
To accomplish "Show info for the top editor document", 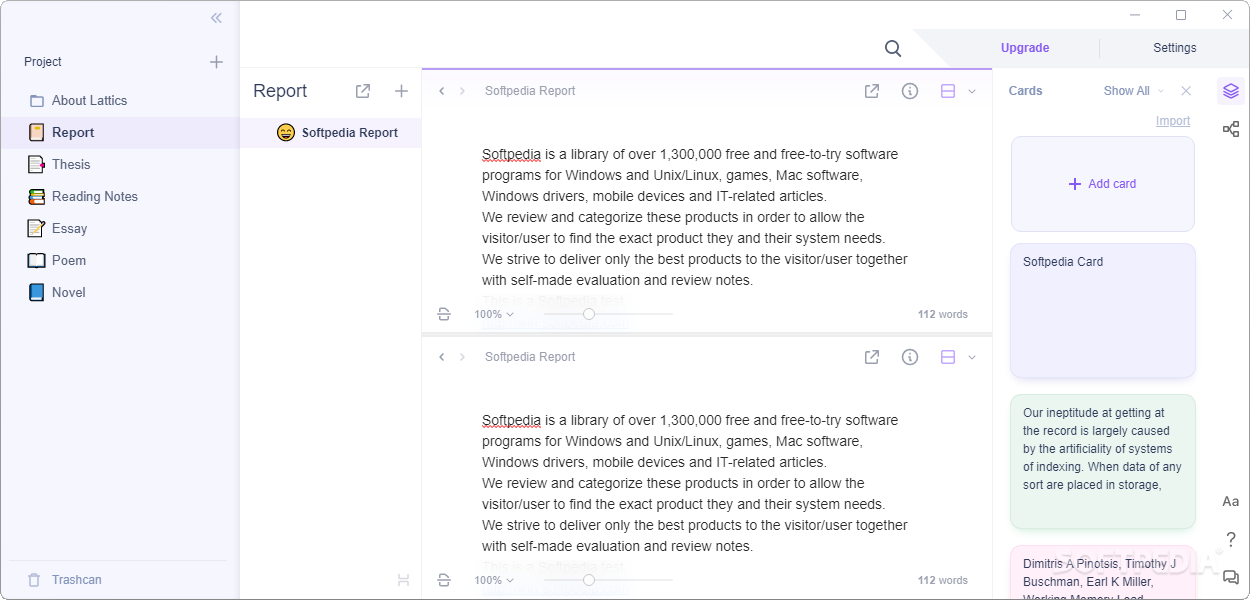I will 910,91.
